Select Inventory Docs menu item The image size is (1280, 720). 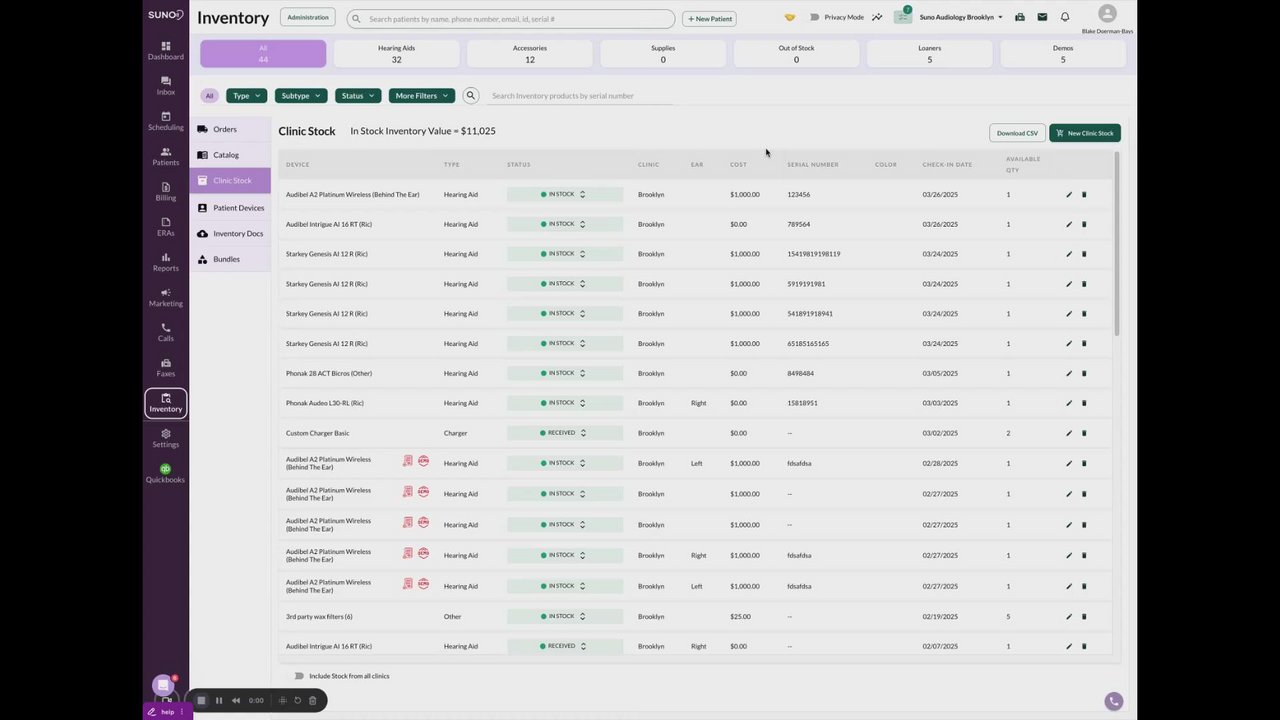pyautogui.click(x=230, y=234)
